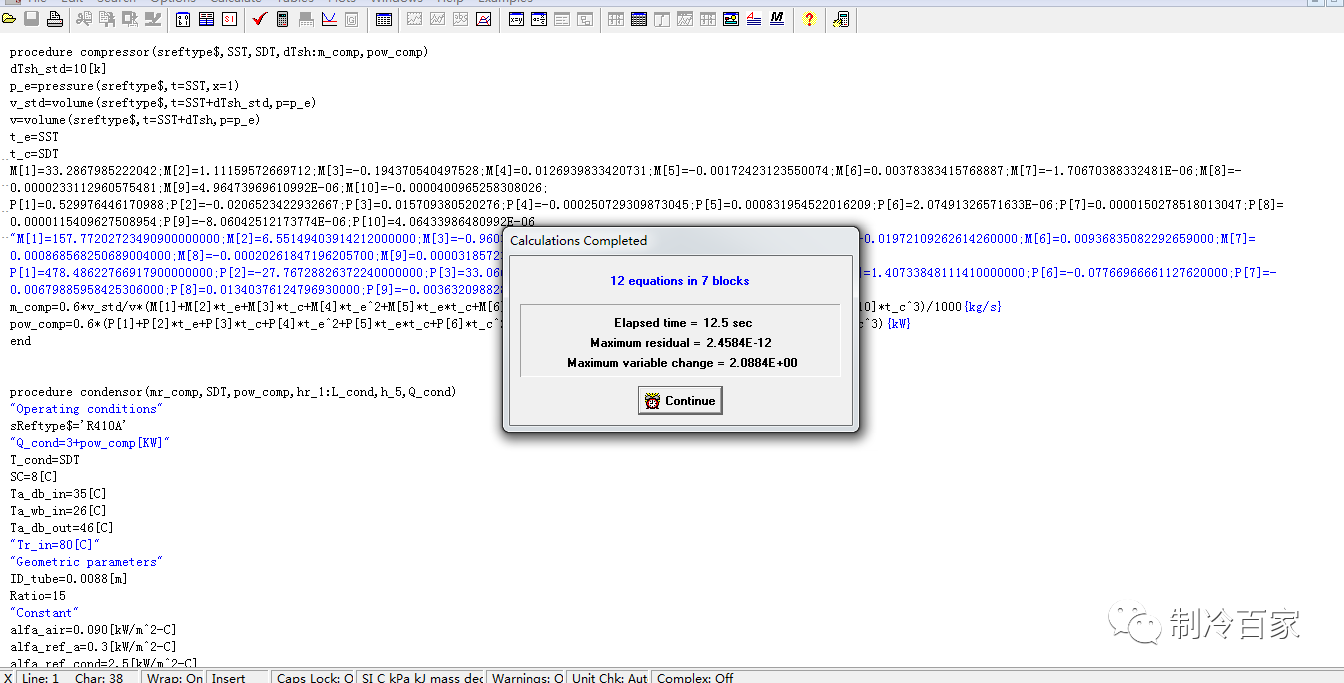Click the Maximum residual value line
The height and width of the screenshot is (683, 1344).
[681, 343]
